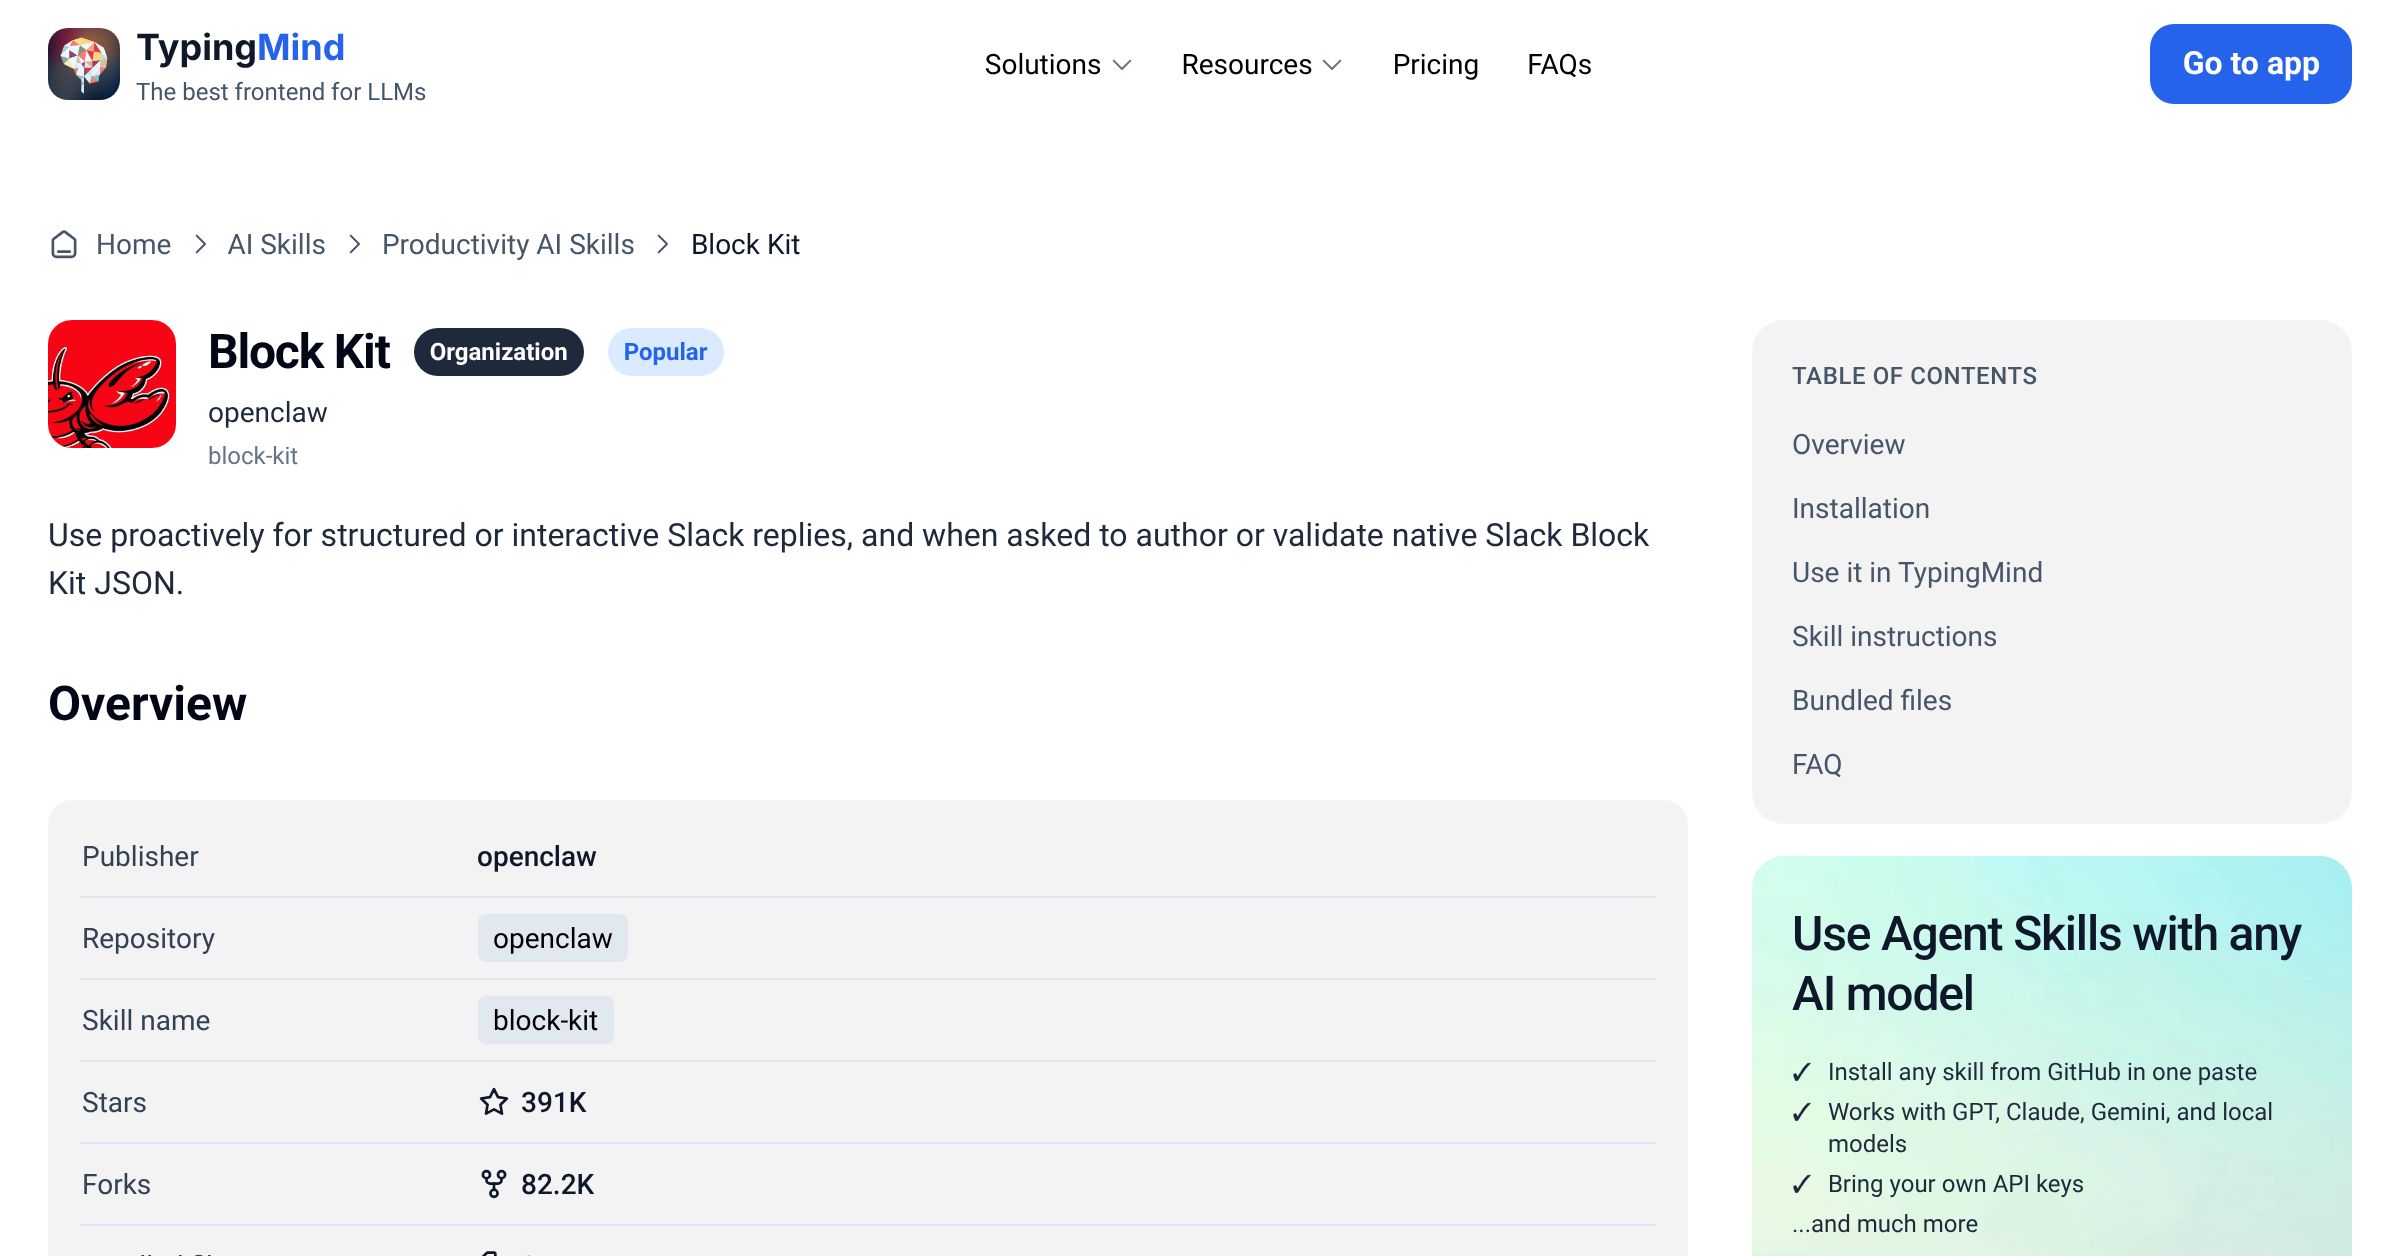Open the FAQs page

coord(1559,64)
